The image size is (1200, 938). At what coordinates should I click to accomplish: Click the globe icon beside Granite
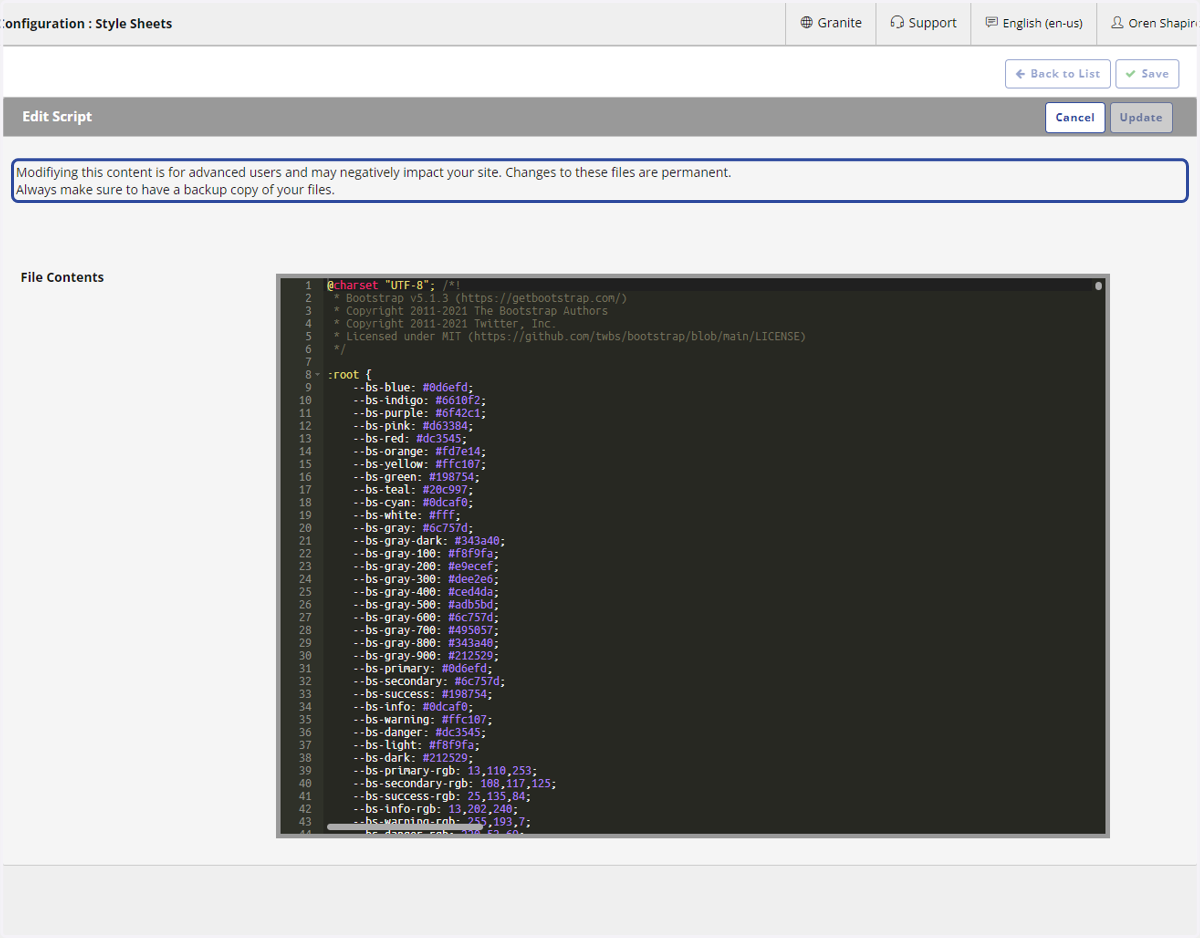pos(806,23)
